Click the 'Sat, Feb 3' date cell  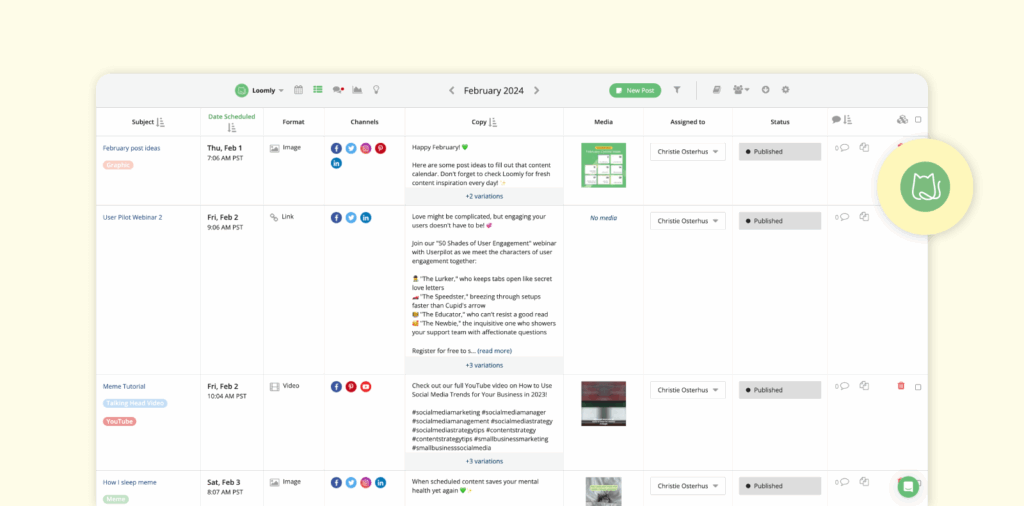223,482
